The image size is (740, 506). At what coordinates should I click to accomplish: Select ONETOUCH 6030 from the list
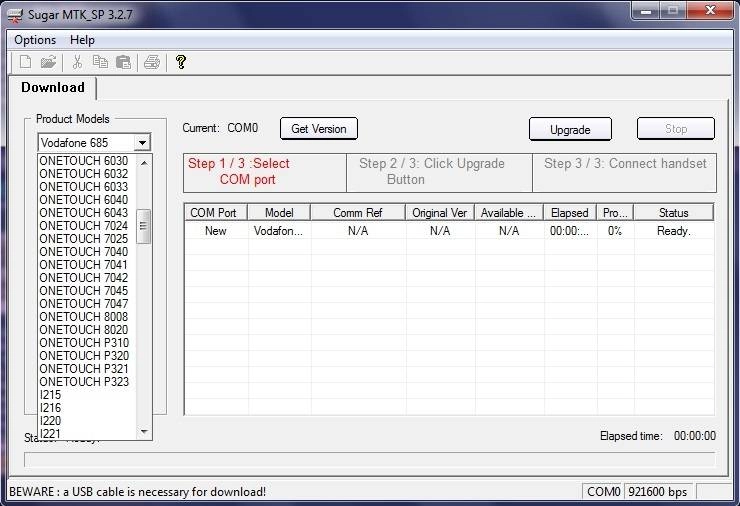[87, 161]
